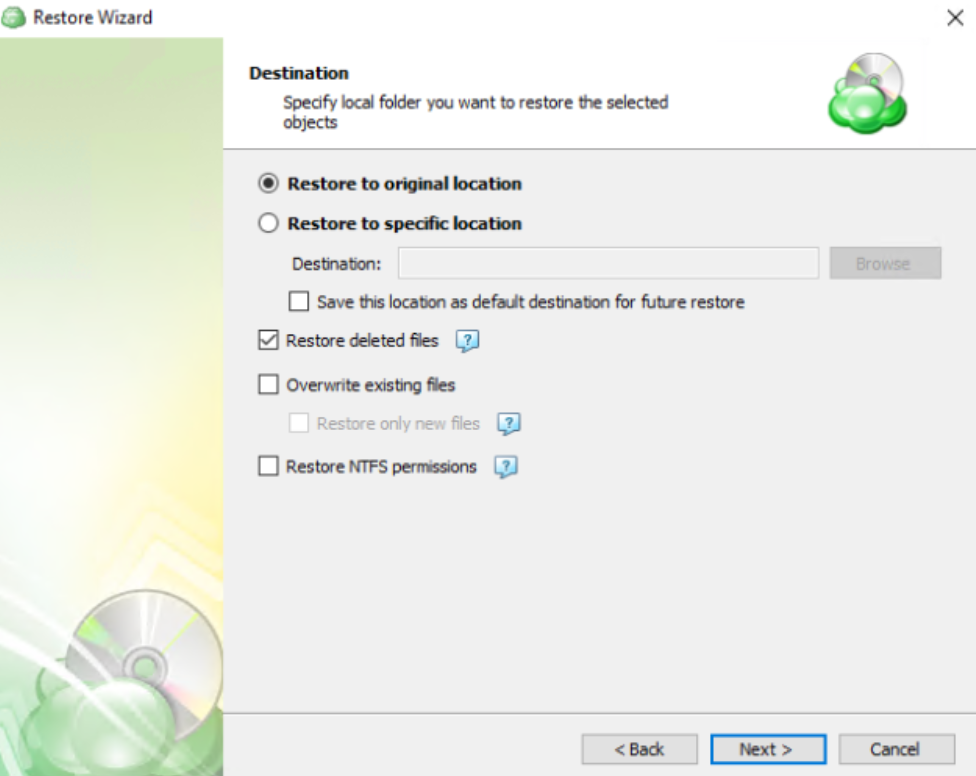This screenshot has height=776, width=976.
Task: Enable Overwrite existing files
Action: coord(268,385)
